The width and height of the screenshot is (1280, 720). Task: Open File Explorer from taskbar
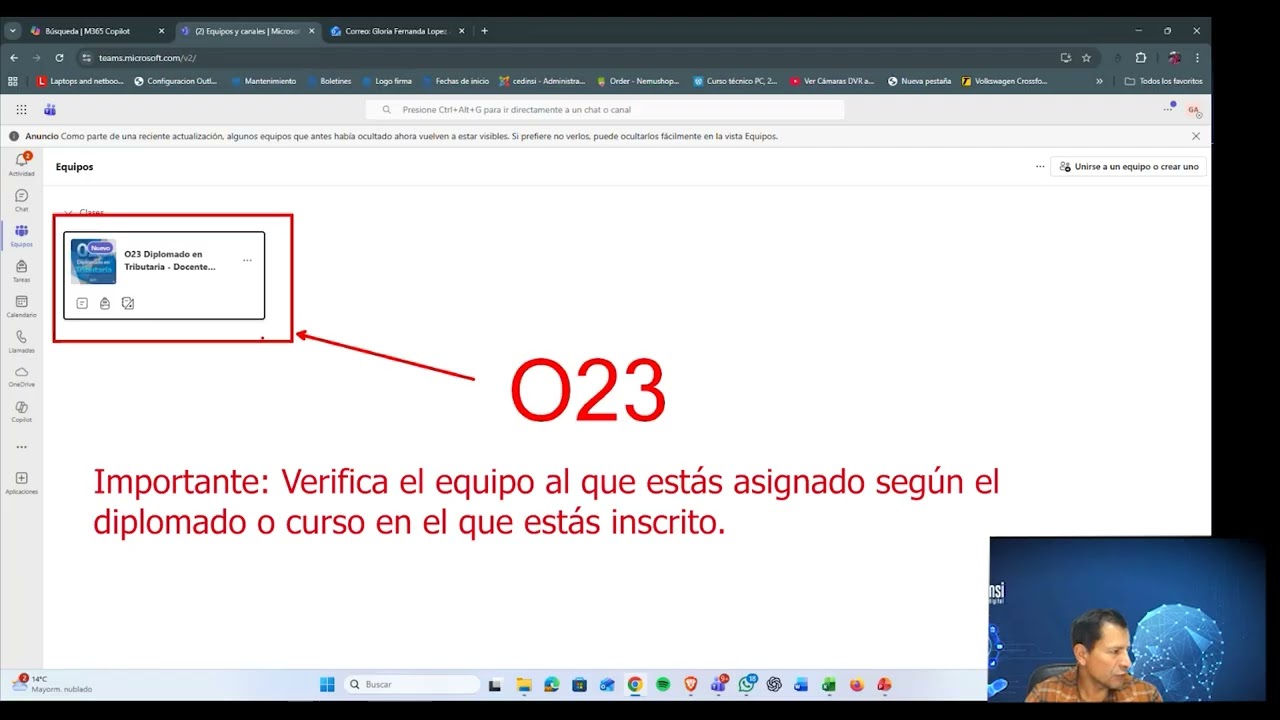click(523, 685)
